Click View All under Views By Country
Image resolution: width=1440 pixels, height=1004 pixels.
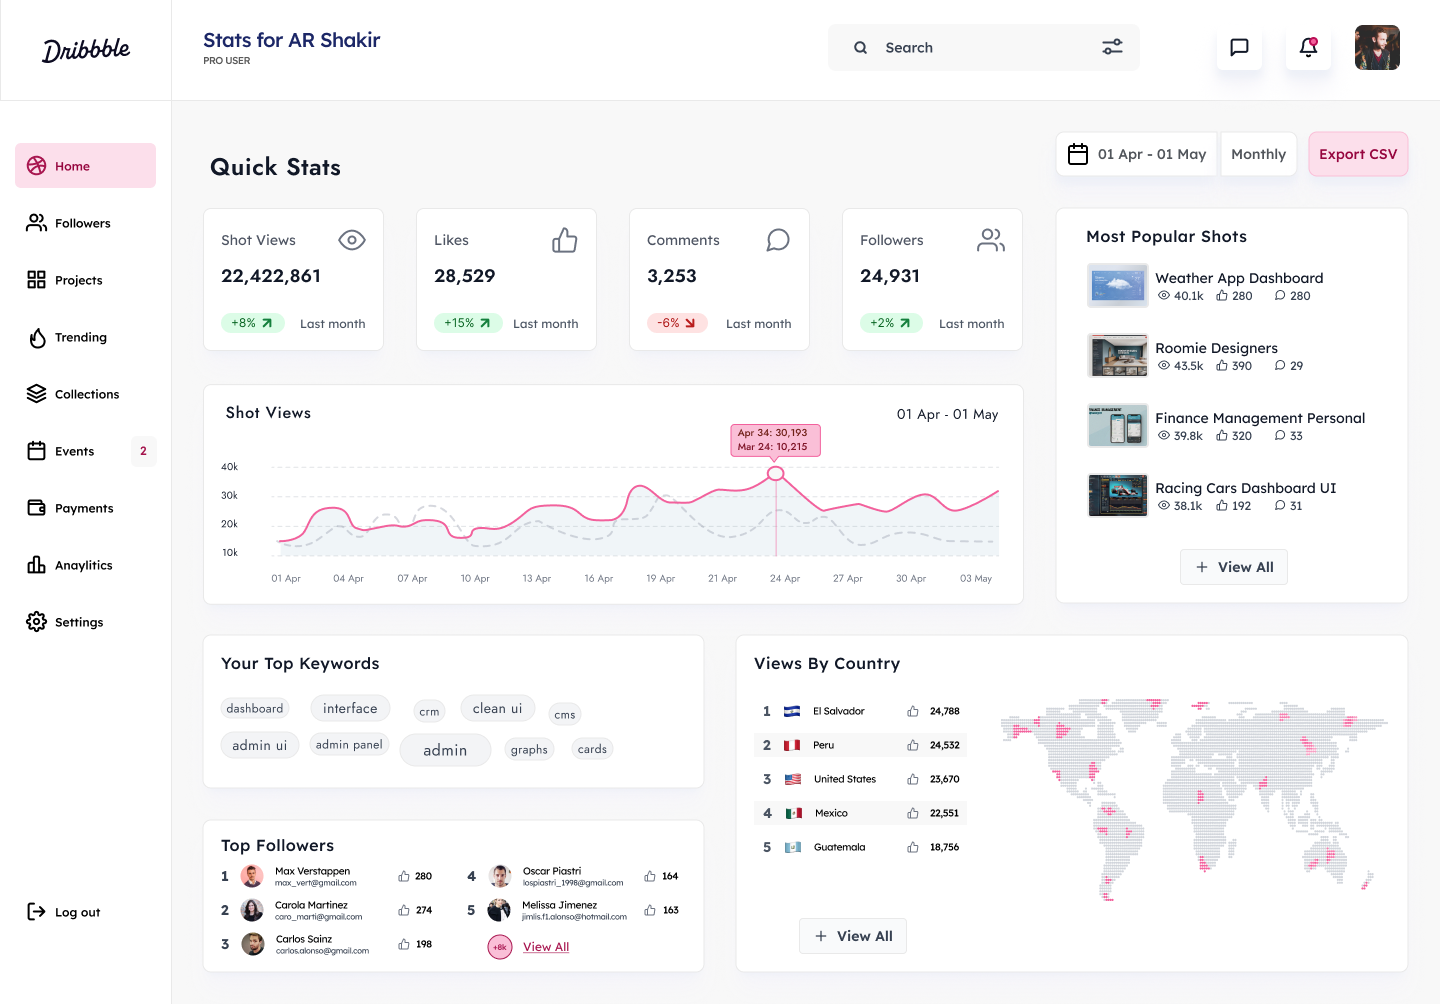tap(853, 936)
